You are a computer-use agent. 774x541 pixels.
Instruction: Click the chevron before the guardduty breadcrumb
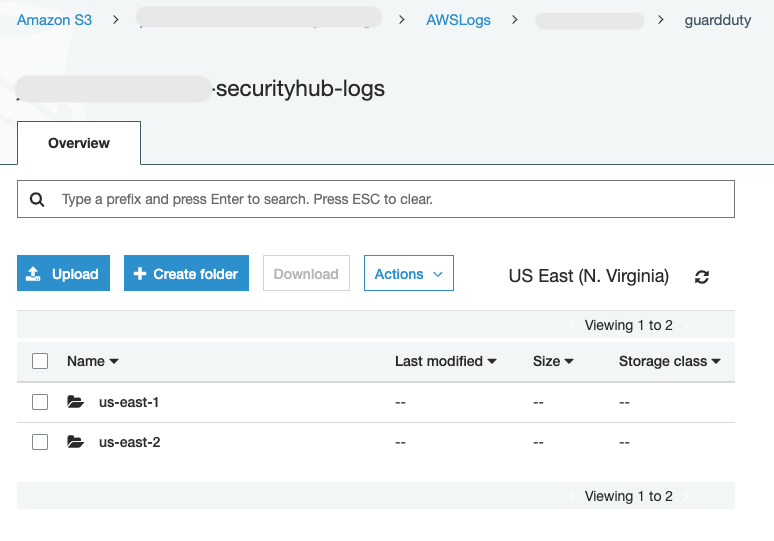coord(660,20)
